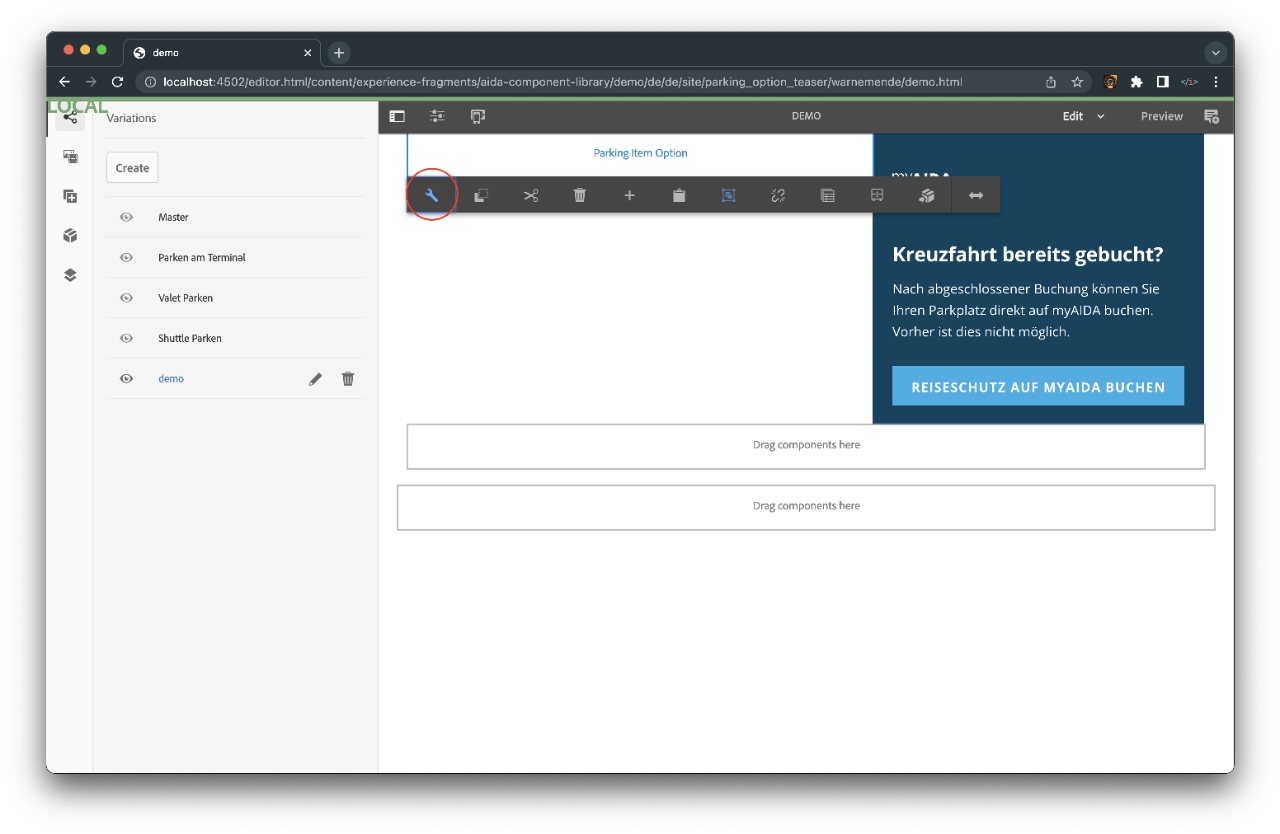Open the Components cube icon in side rail
The image size is (1280, 834).
(x=70, y=236)
